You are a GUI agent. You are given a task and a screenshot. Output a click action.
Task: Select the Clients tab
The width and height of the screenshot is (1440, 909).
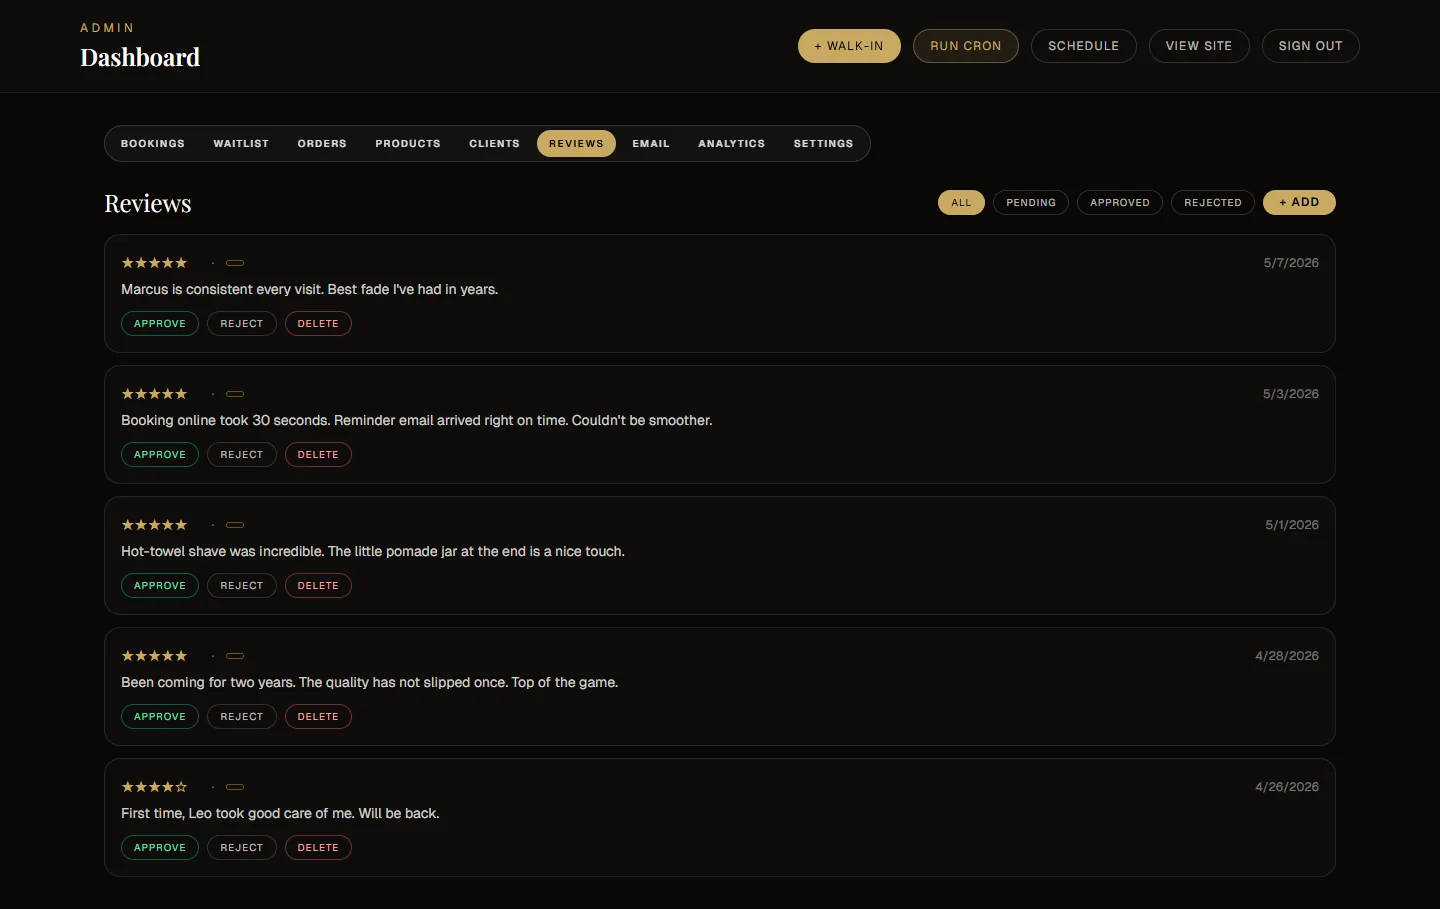click(x=494, y=144)
